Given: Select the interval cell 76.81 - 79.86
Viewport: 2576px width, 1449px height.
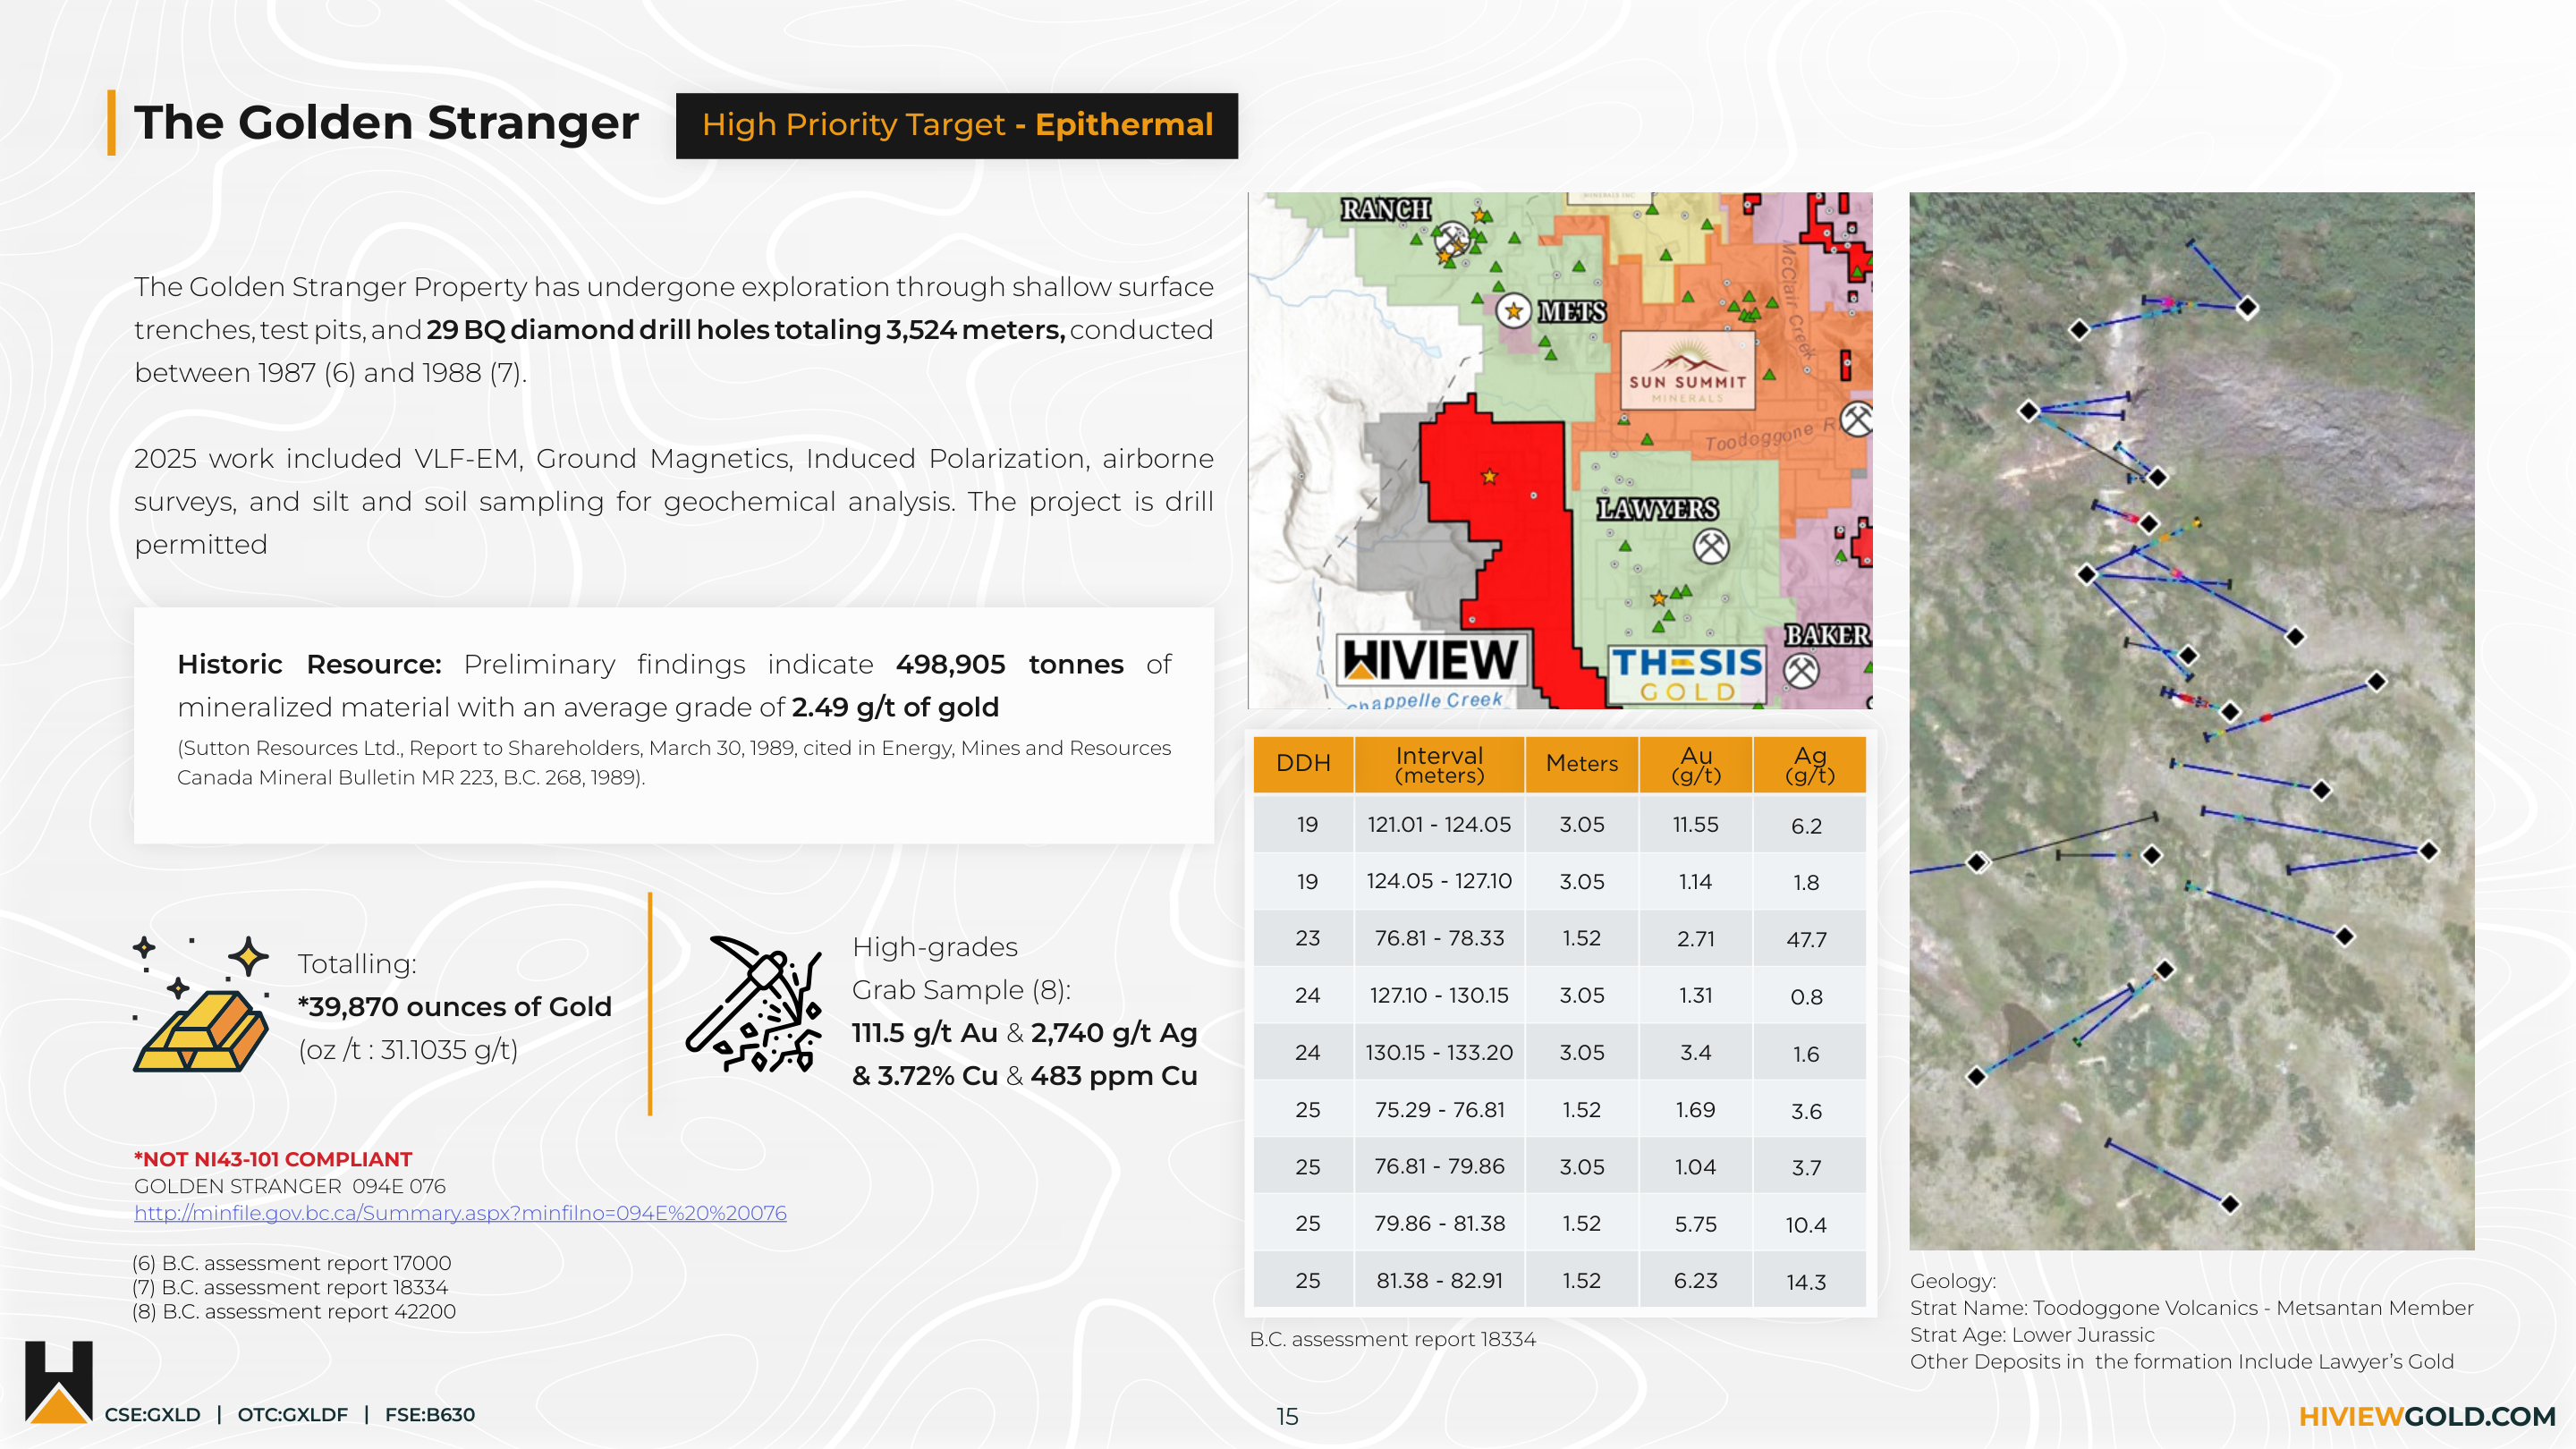Looking at the screenshot, I should [x=1439, y=1166].
